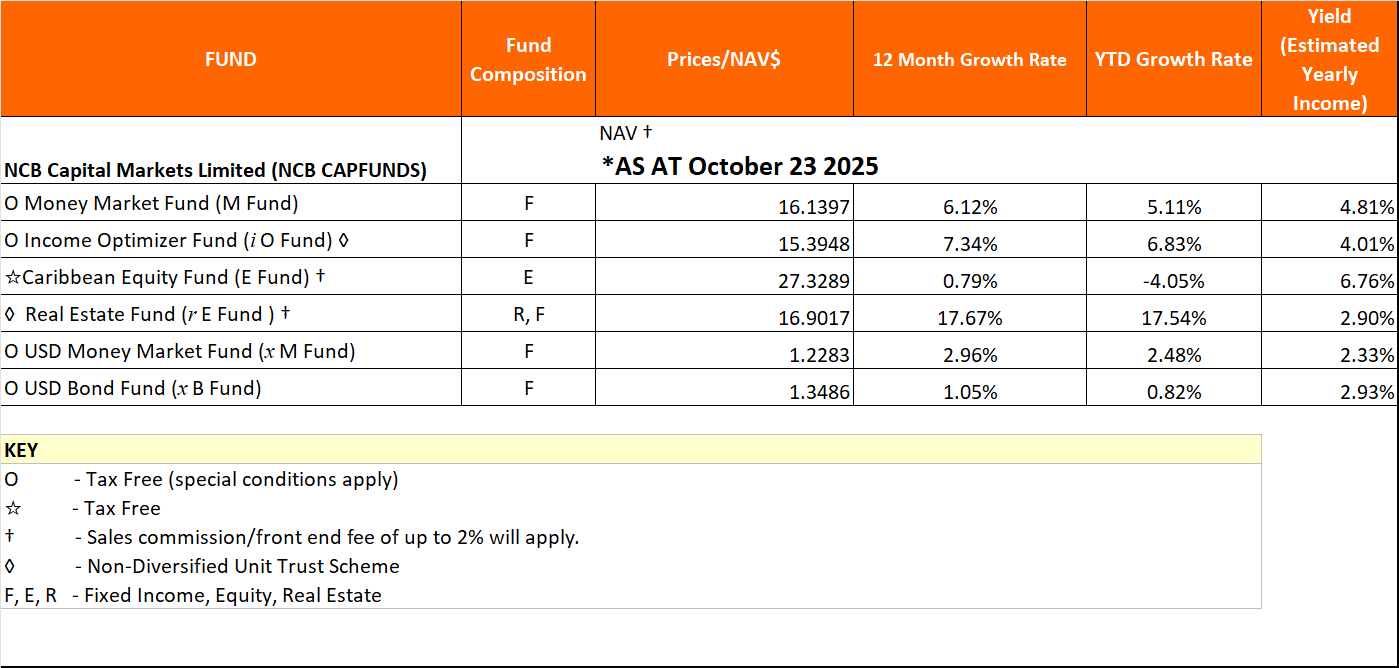1399x668 pixels.
Task: Click the YTD Growth Rate header
Action: pyautogui.click(x=1173, y=59)
